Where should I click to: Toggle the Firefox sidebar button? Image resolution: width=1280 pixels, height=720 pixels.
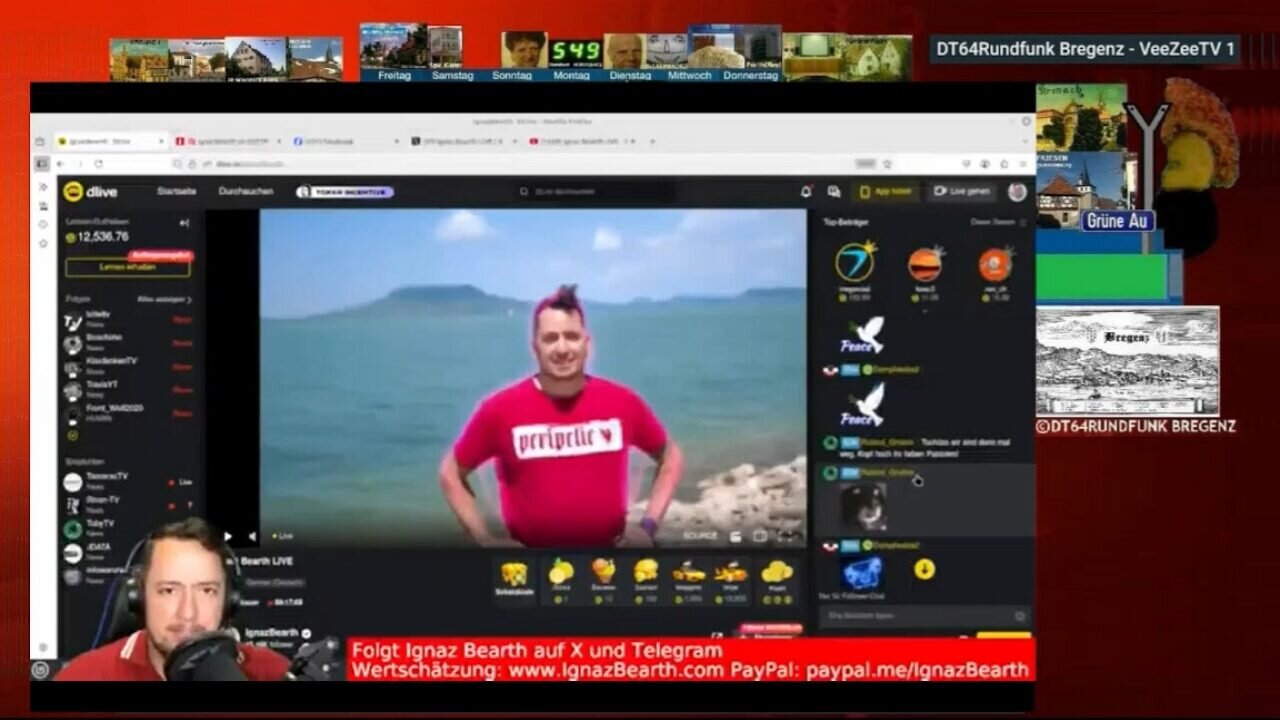click(42, 164)
